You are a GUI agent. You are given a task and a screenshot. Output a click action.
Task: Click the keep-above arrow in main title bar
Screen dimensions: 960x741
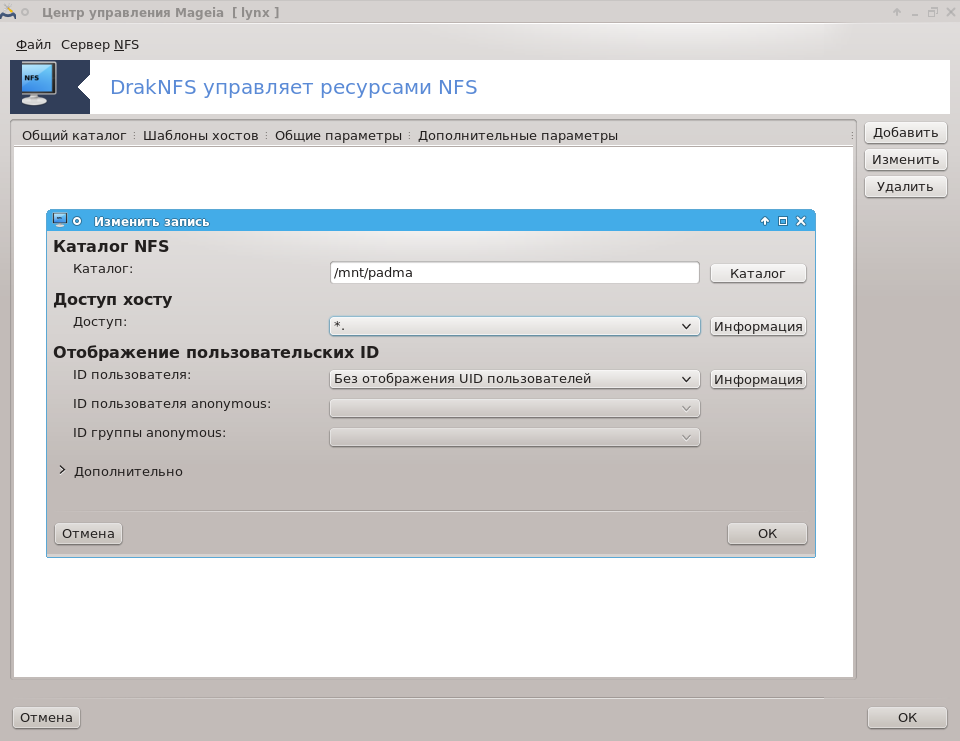coord(897,12)
